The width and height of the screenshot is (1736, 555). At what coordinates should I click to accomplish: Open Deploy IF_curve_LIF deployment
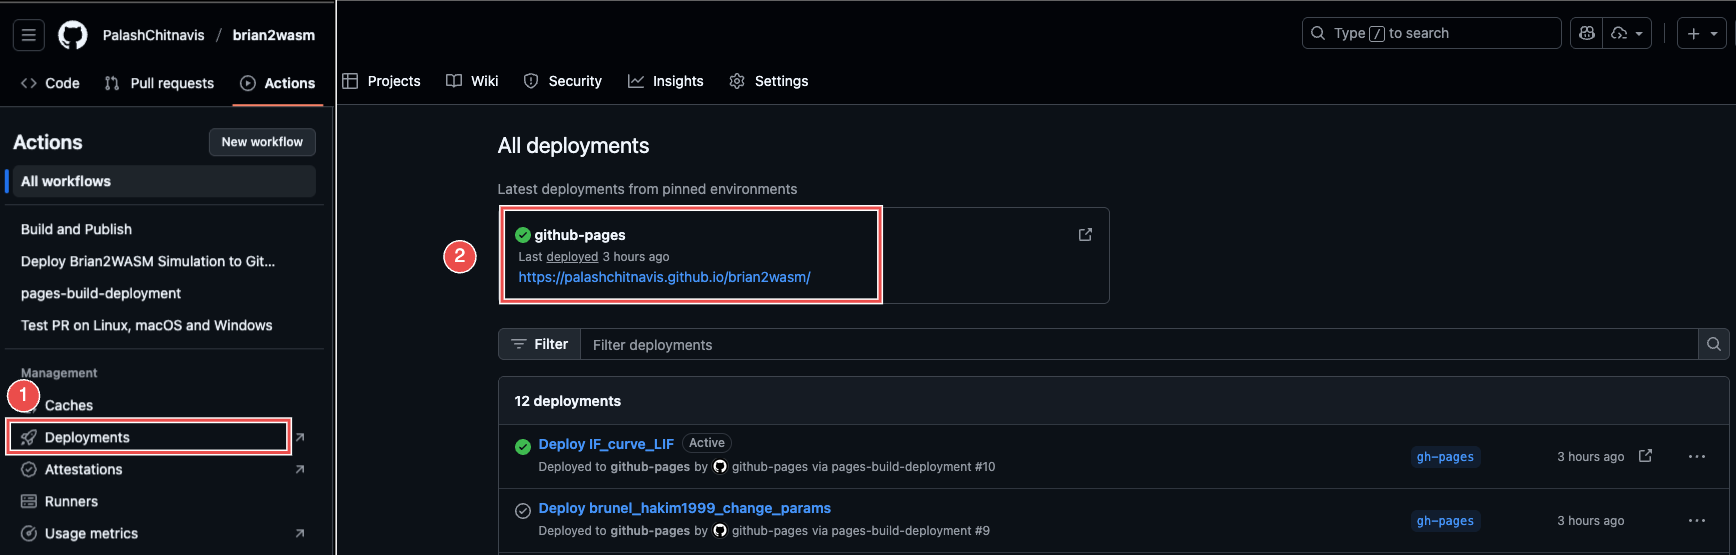coord(606,444)
